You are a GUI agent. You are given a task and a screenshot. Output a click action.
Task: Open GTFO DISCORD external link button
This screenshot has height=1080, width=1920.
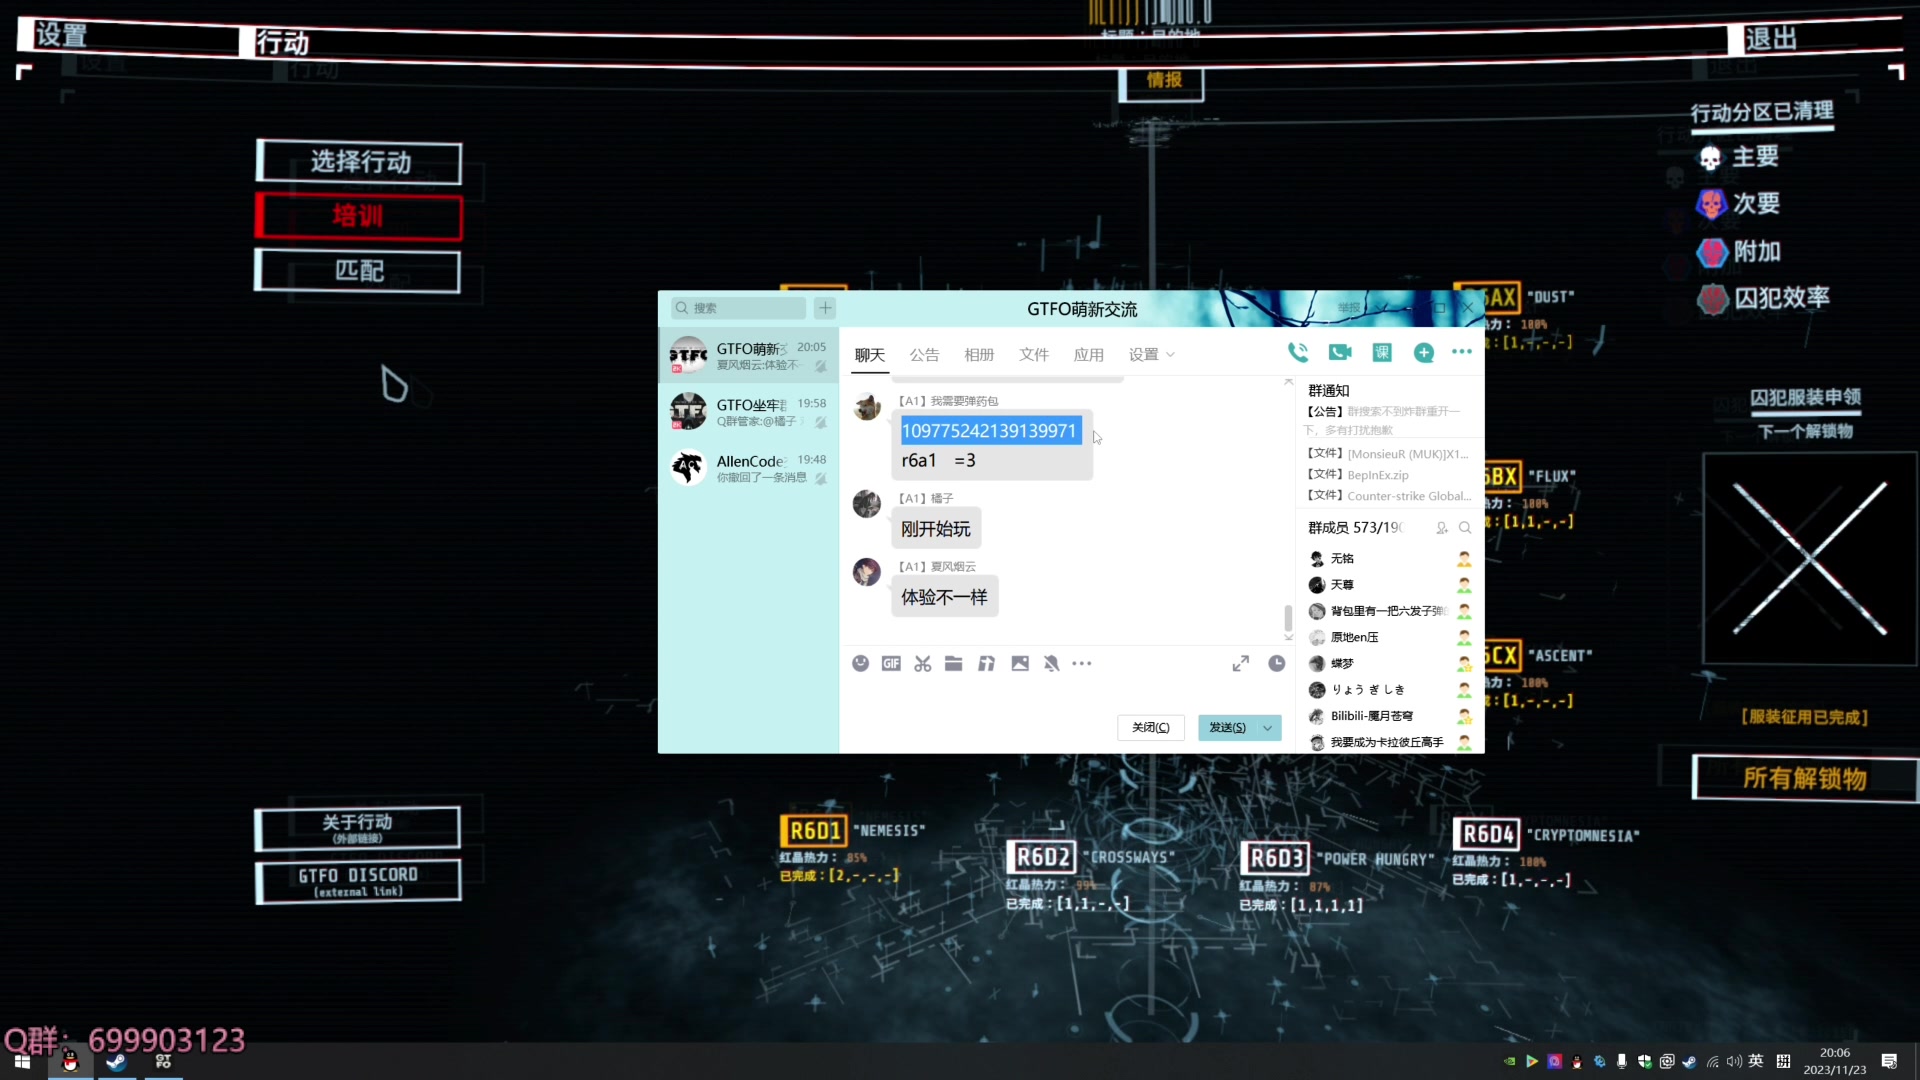point(358,881)
